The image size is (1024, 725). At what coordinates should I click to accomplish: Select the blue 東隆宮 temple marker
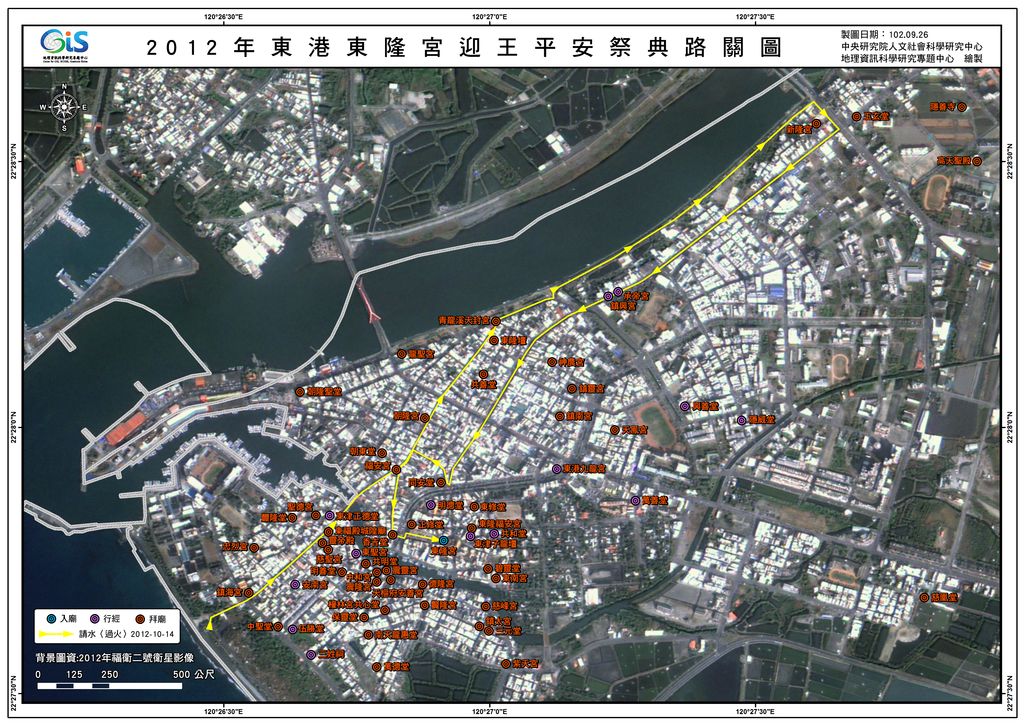pyautogui.click(x=444, y=540)
